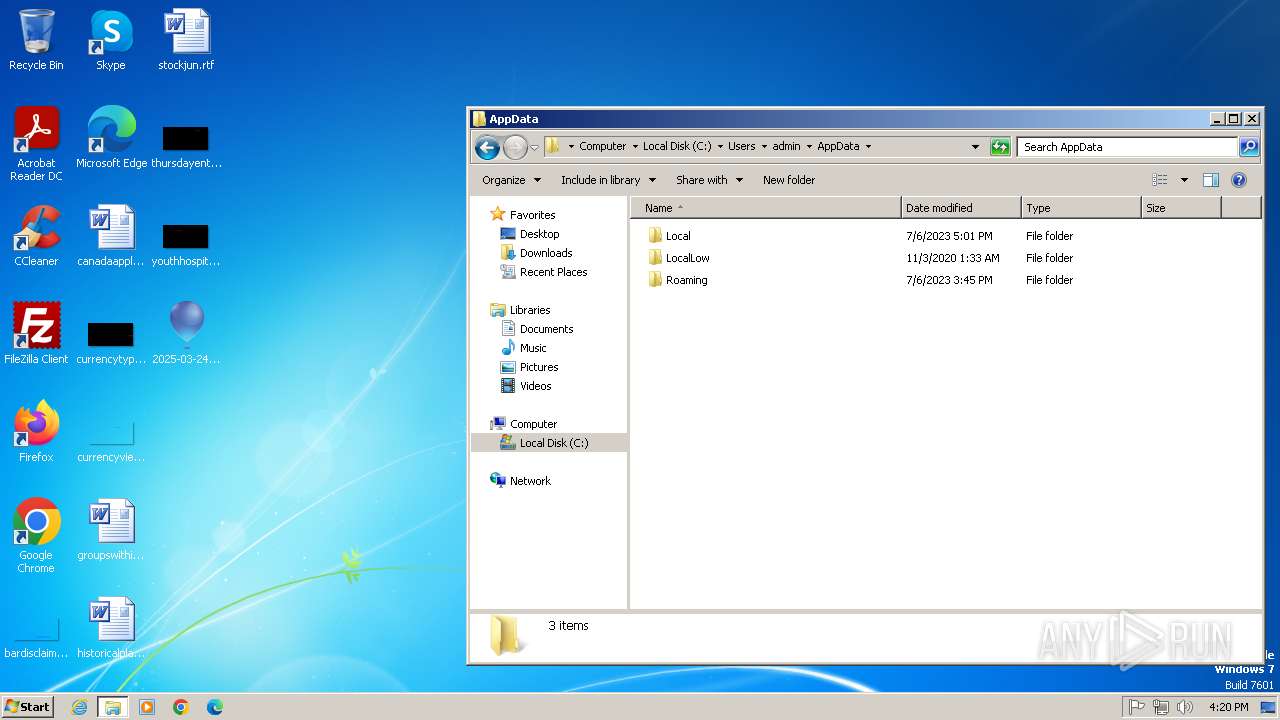1280x720 pixels.
Task: Launch CCleaner from the desktop
Action: pyautogui.click(x=36, y=236)
